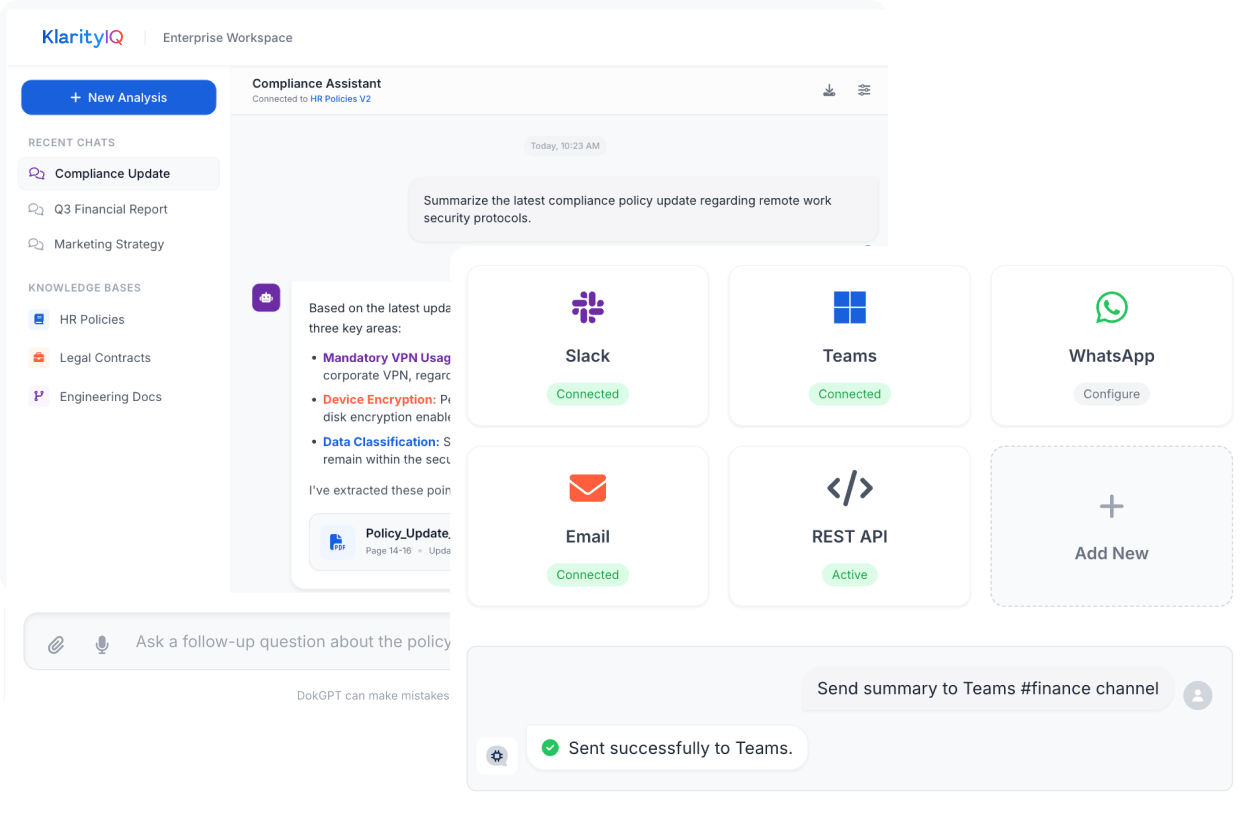The width and height of the screenshot is (1254, 813).
Task: Click the Marketing Strategy chat icon
Action: click(36, 244)
